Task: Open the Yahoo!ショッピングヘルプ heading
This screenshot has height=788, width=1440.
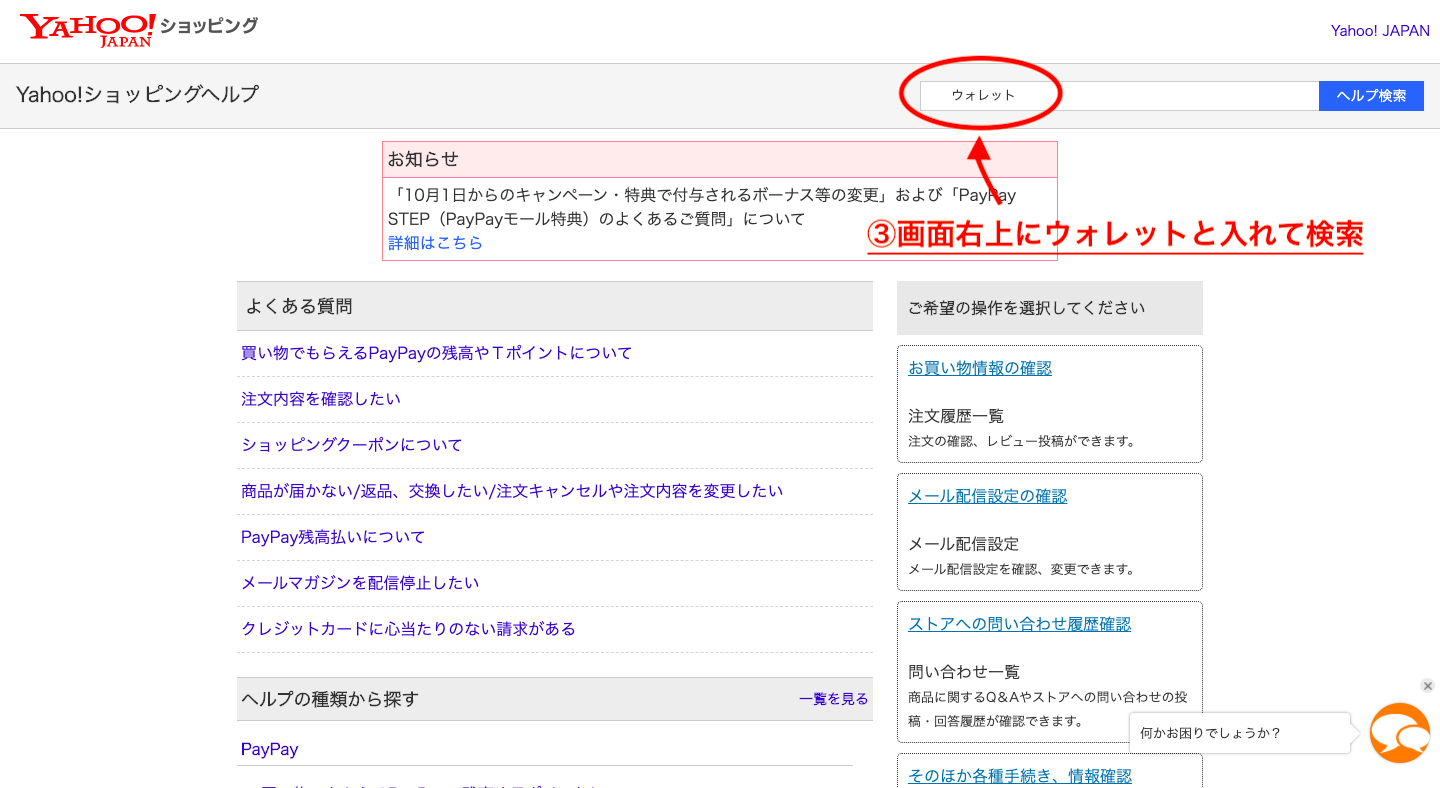Action: (x=137, y=95)
